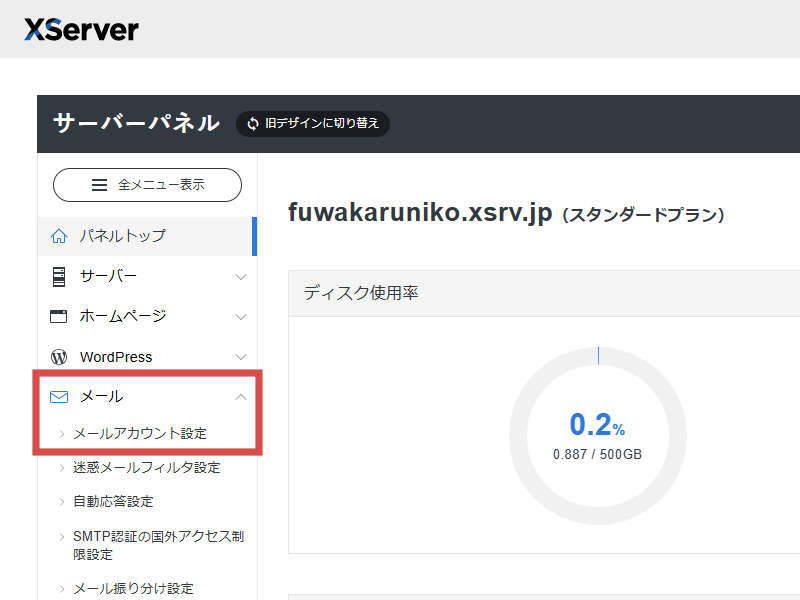This screenshot has height=600, width=800.
Task: Click the arrow before メール振り分け設定
Action: (62, 589)
